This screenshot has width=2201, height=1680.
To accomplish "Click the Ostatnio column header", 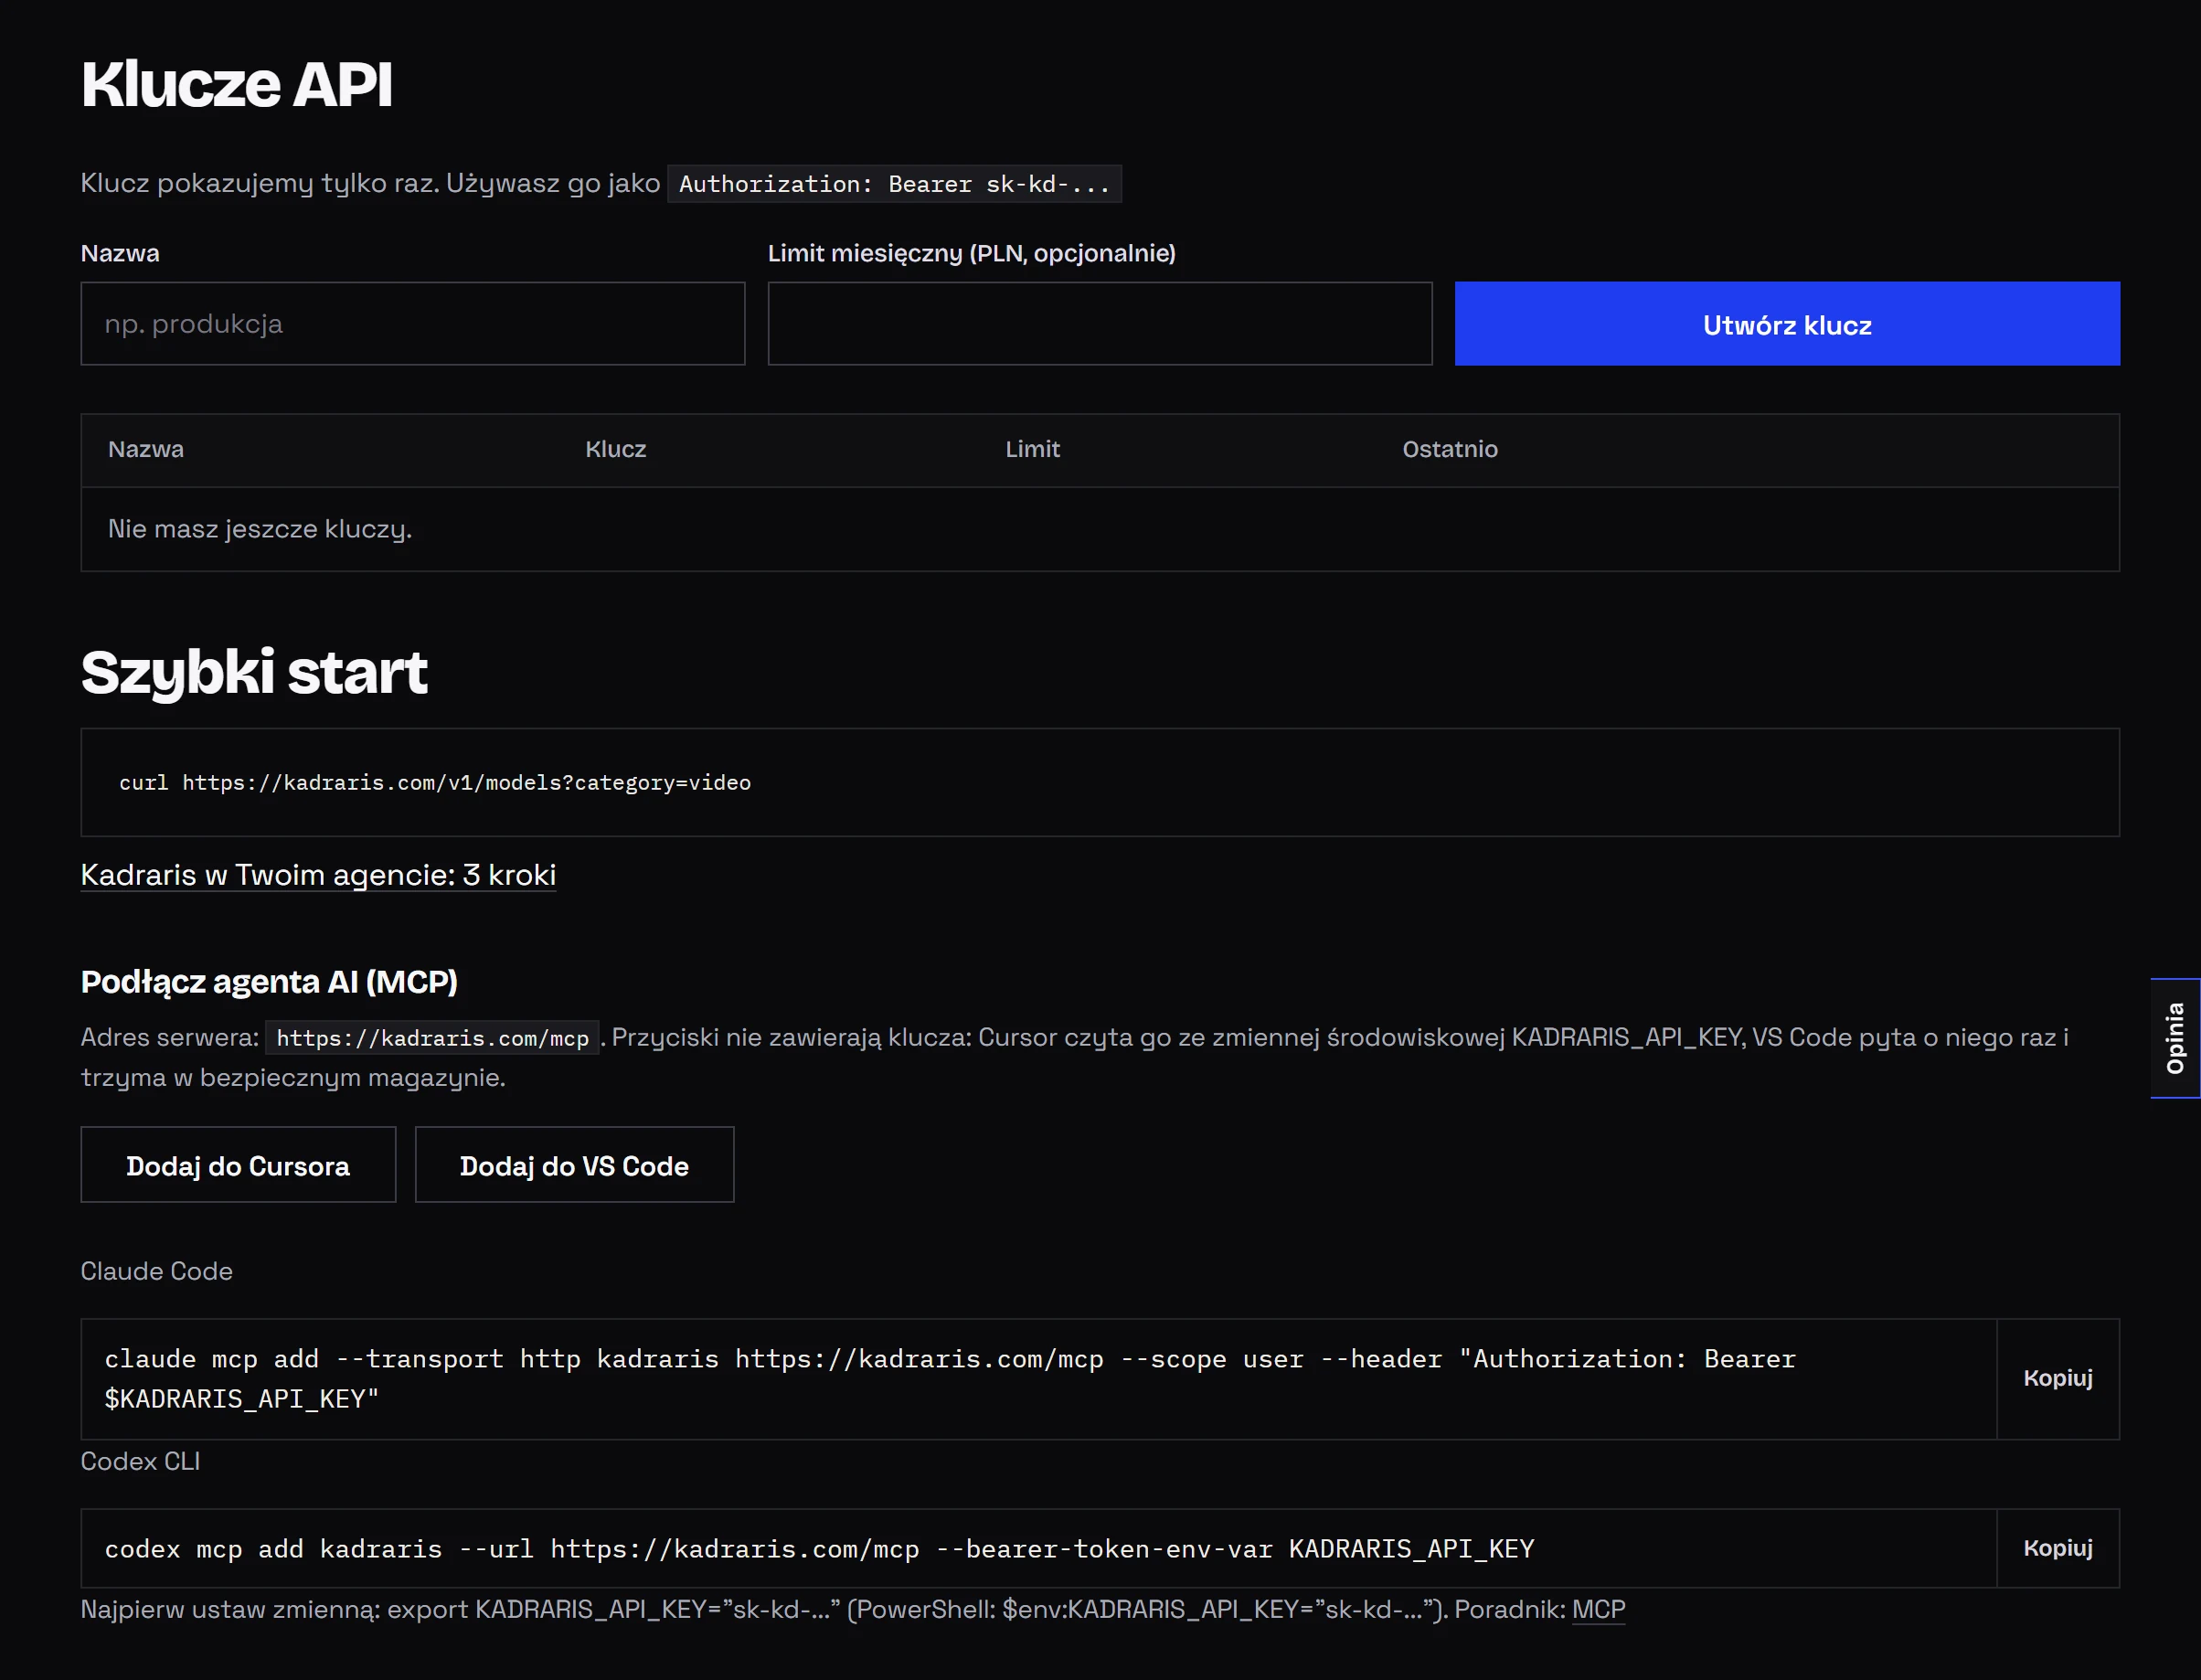I will [x=1450, y=449].
